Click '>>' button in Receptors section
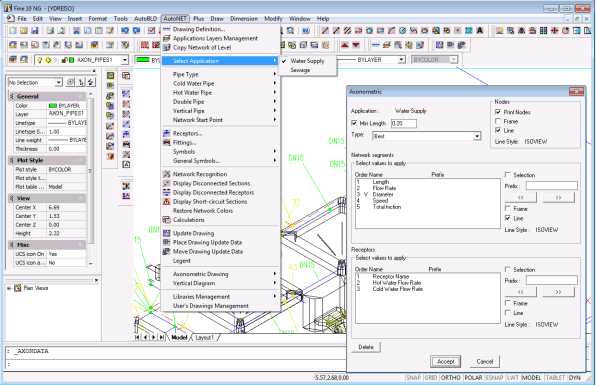The width and height of the screenshot is (596, 385). point(558,292)
